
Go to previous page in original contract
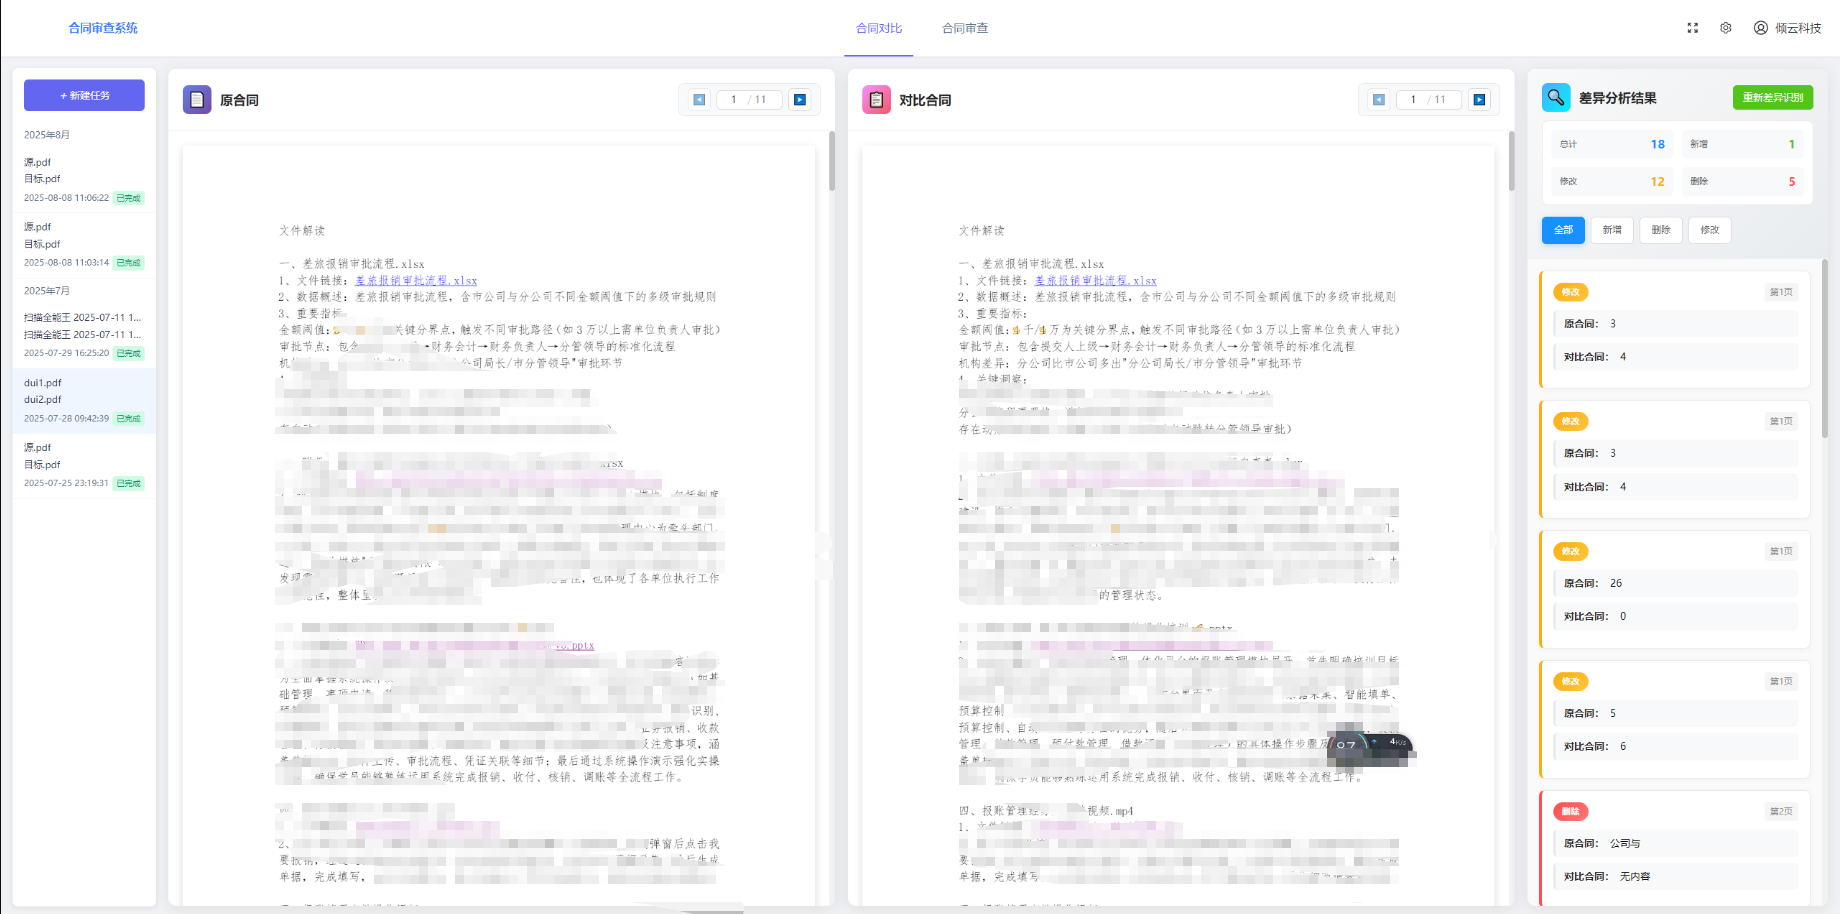click(x=699, y=100)
